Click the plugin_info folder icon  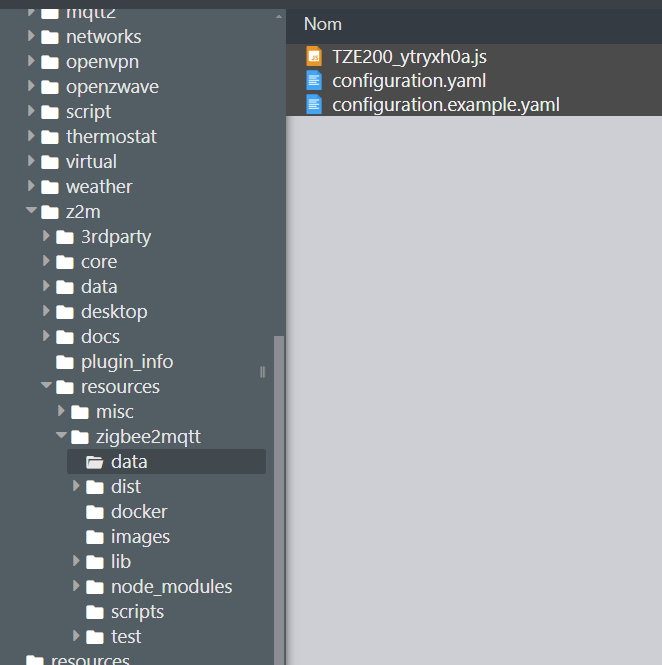(65, 362)
